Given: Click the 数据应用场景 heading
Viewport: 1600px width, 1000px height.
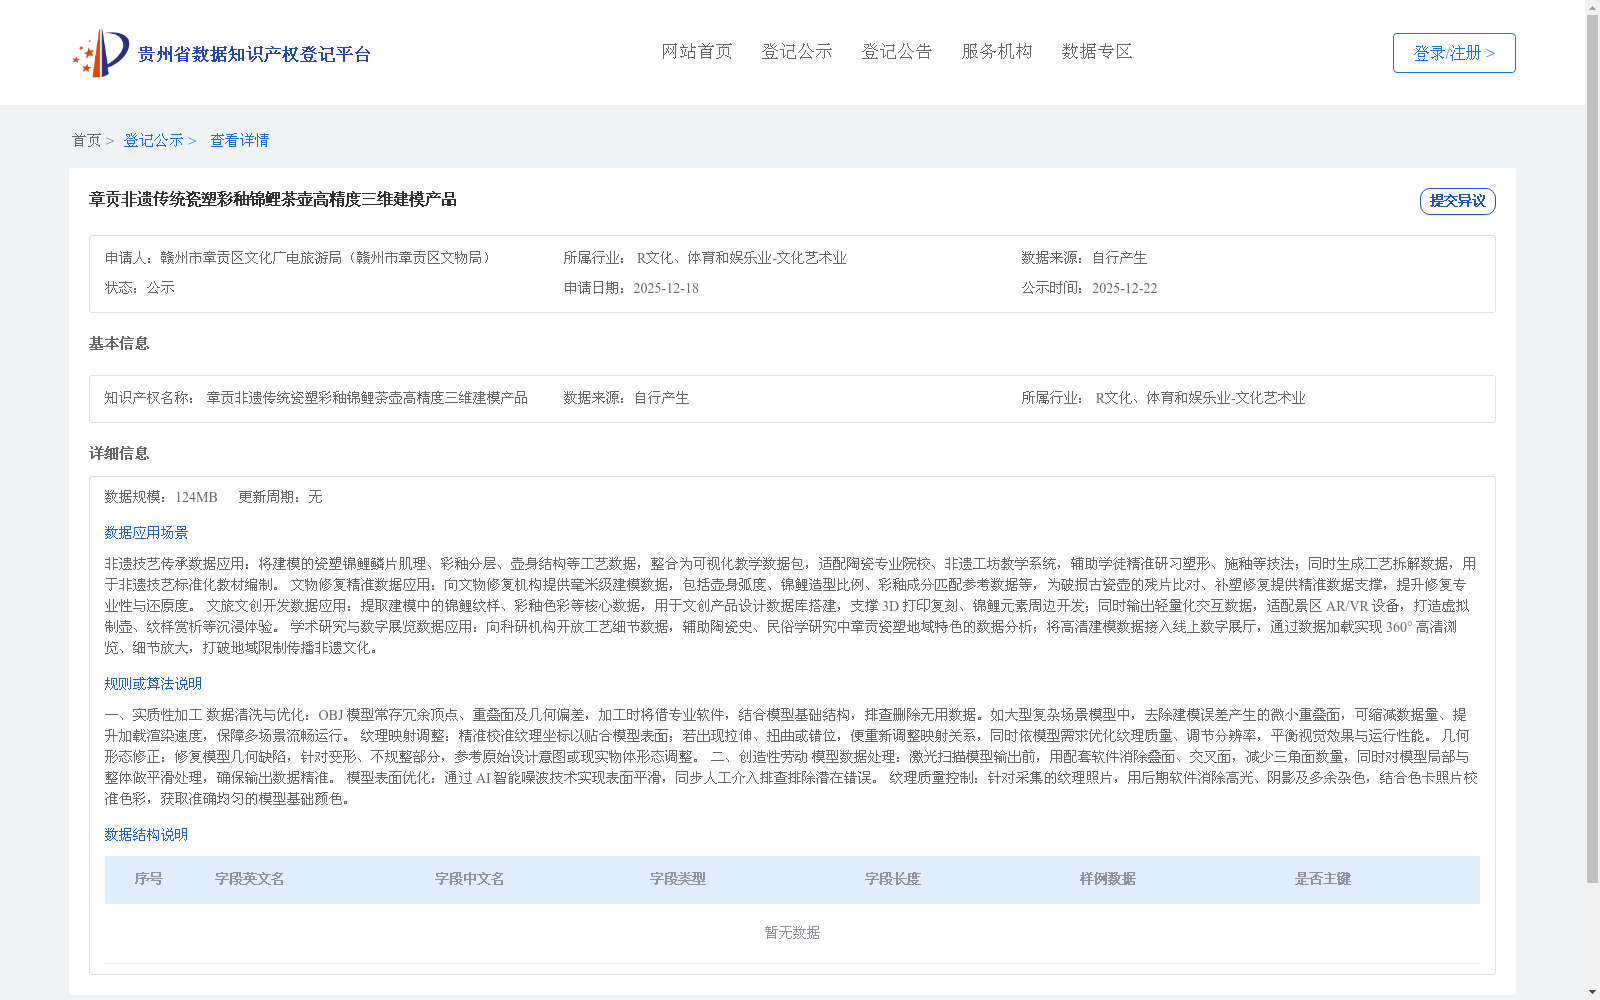Looking at the screenshot, I should pos(146,533).
